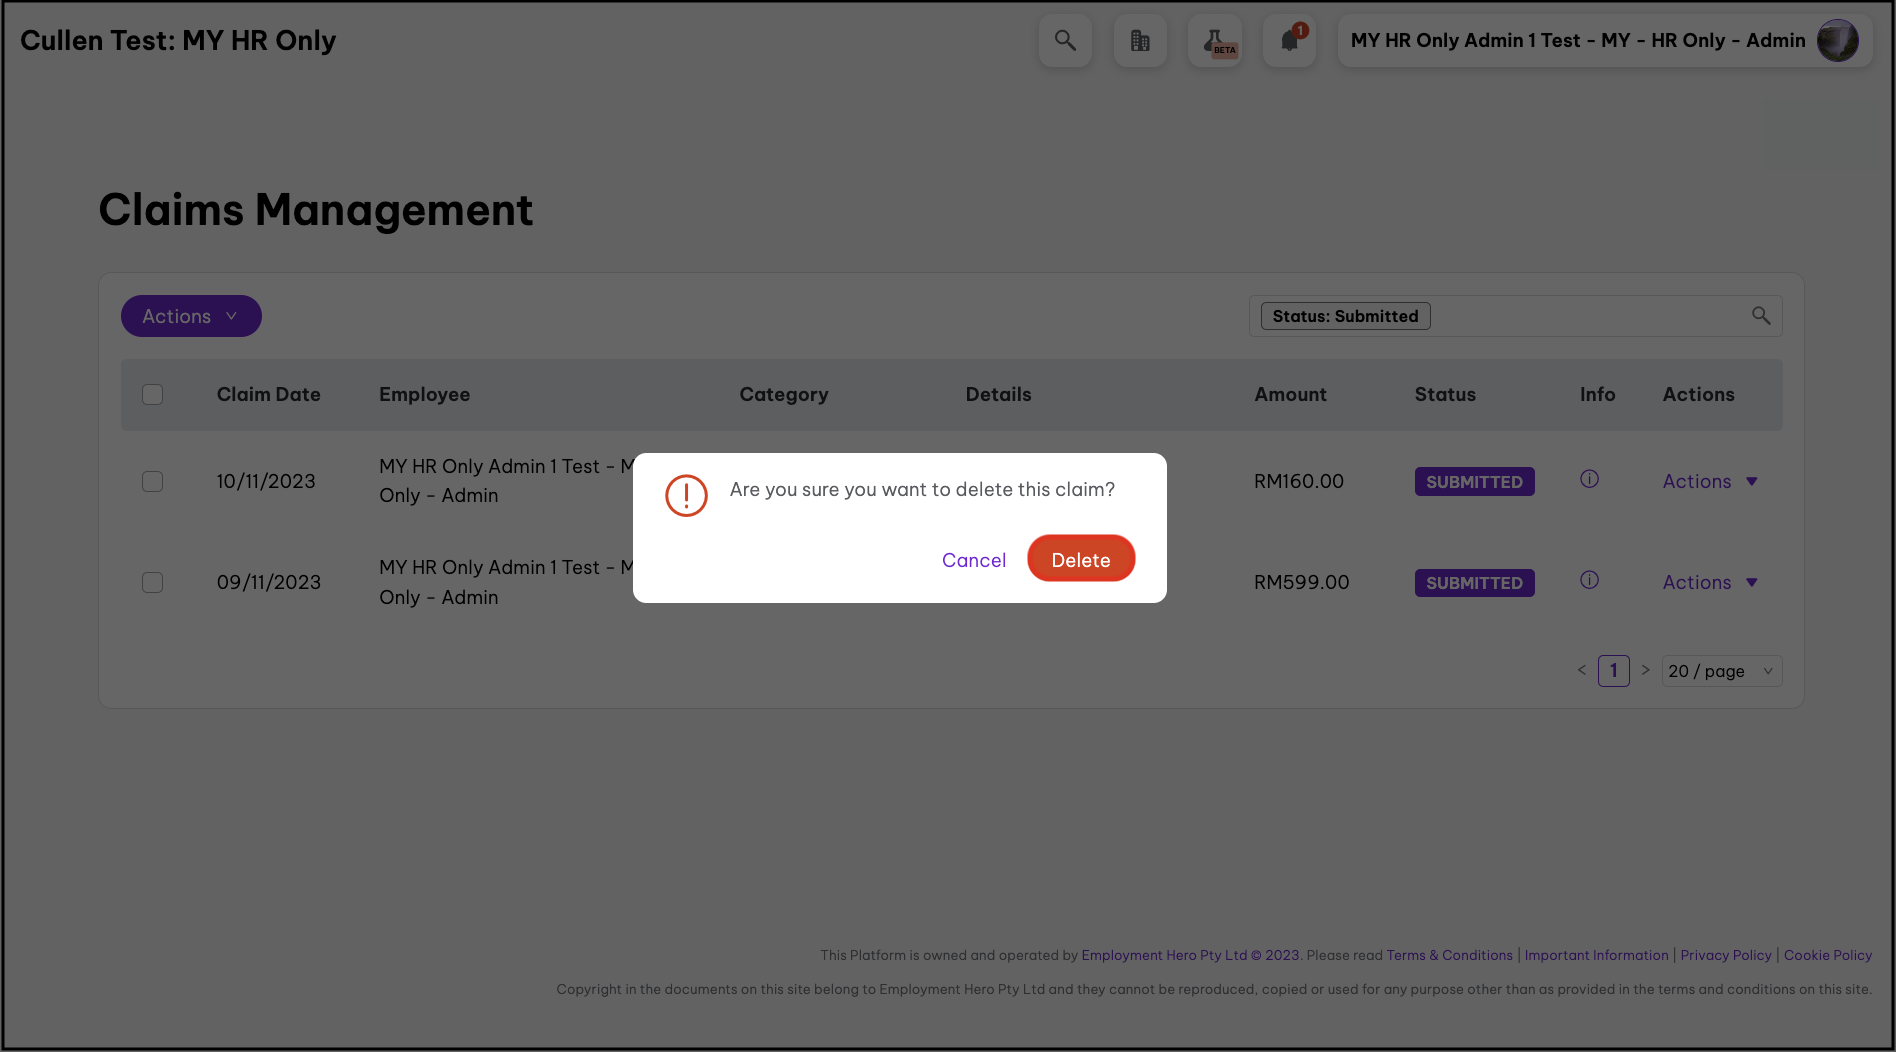Click the search icon in the status filter
The height and width of the screenshot is (1052, 1896).
[x=1761, y=316]
